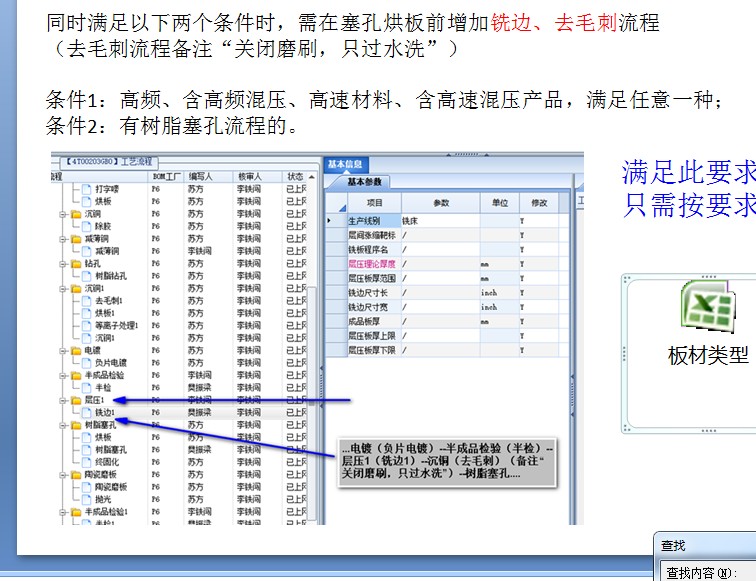Click the folder icon beside 半成品检验1

[x=76, y=512]
